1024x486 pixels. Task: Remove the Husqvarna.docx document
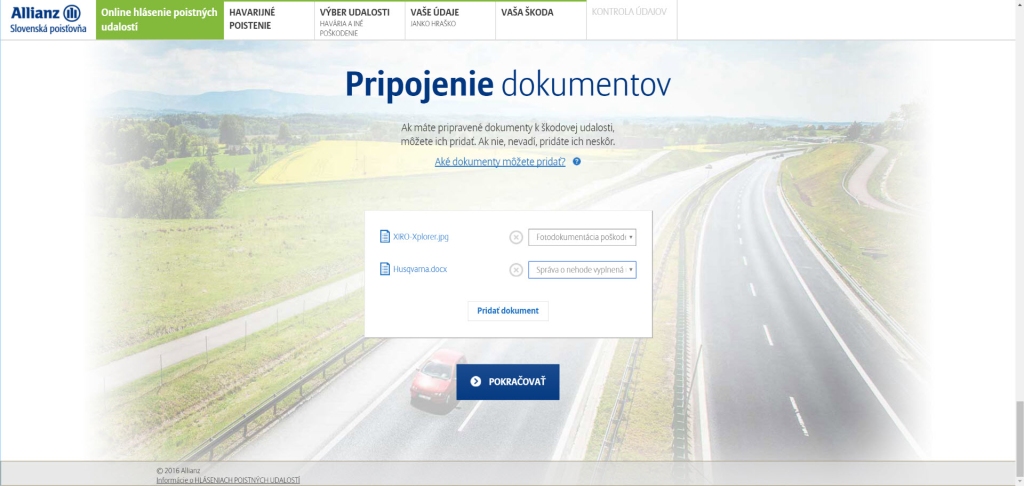pyautogui.click(x=516, y=269)
